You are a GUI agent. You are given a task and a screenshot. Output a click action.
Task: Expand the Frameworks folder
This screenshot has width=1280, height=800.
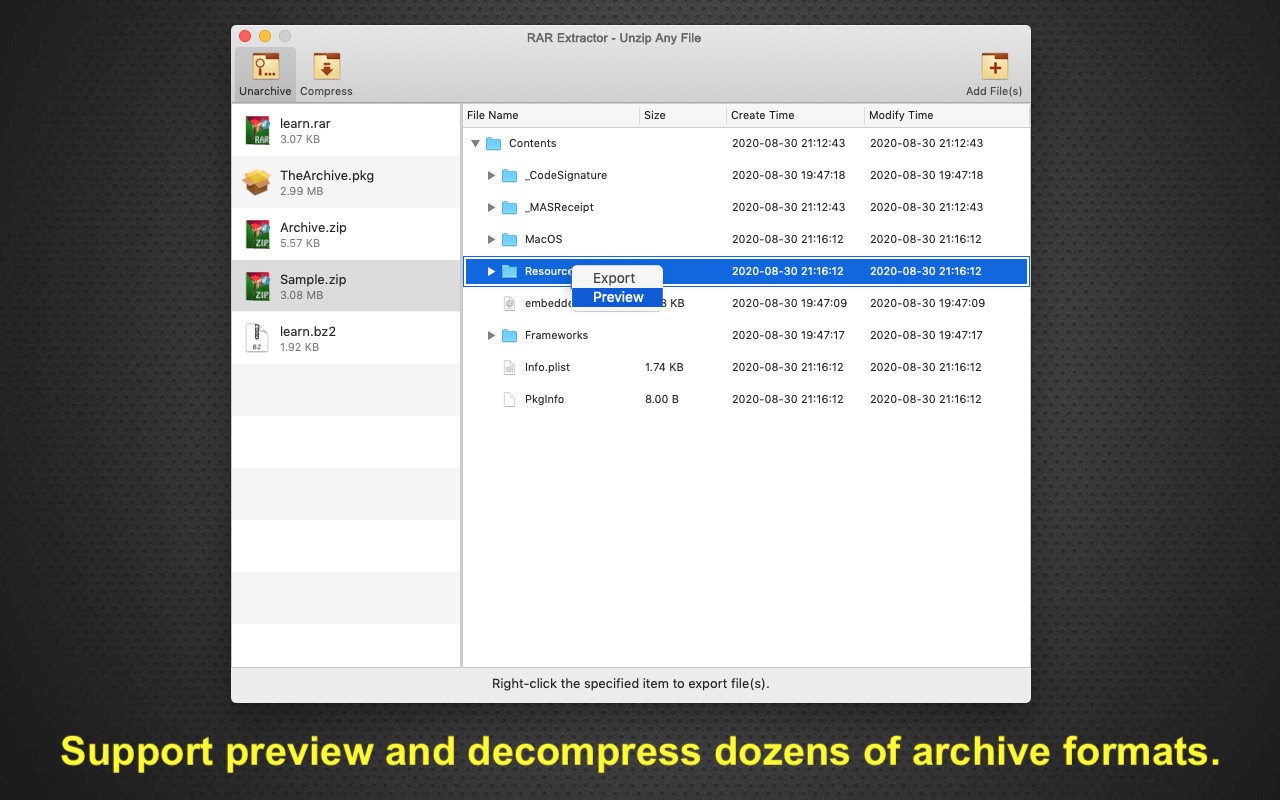tap(491, 335)
